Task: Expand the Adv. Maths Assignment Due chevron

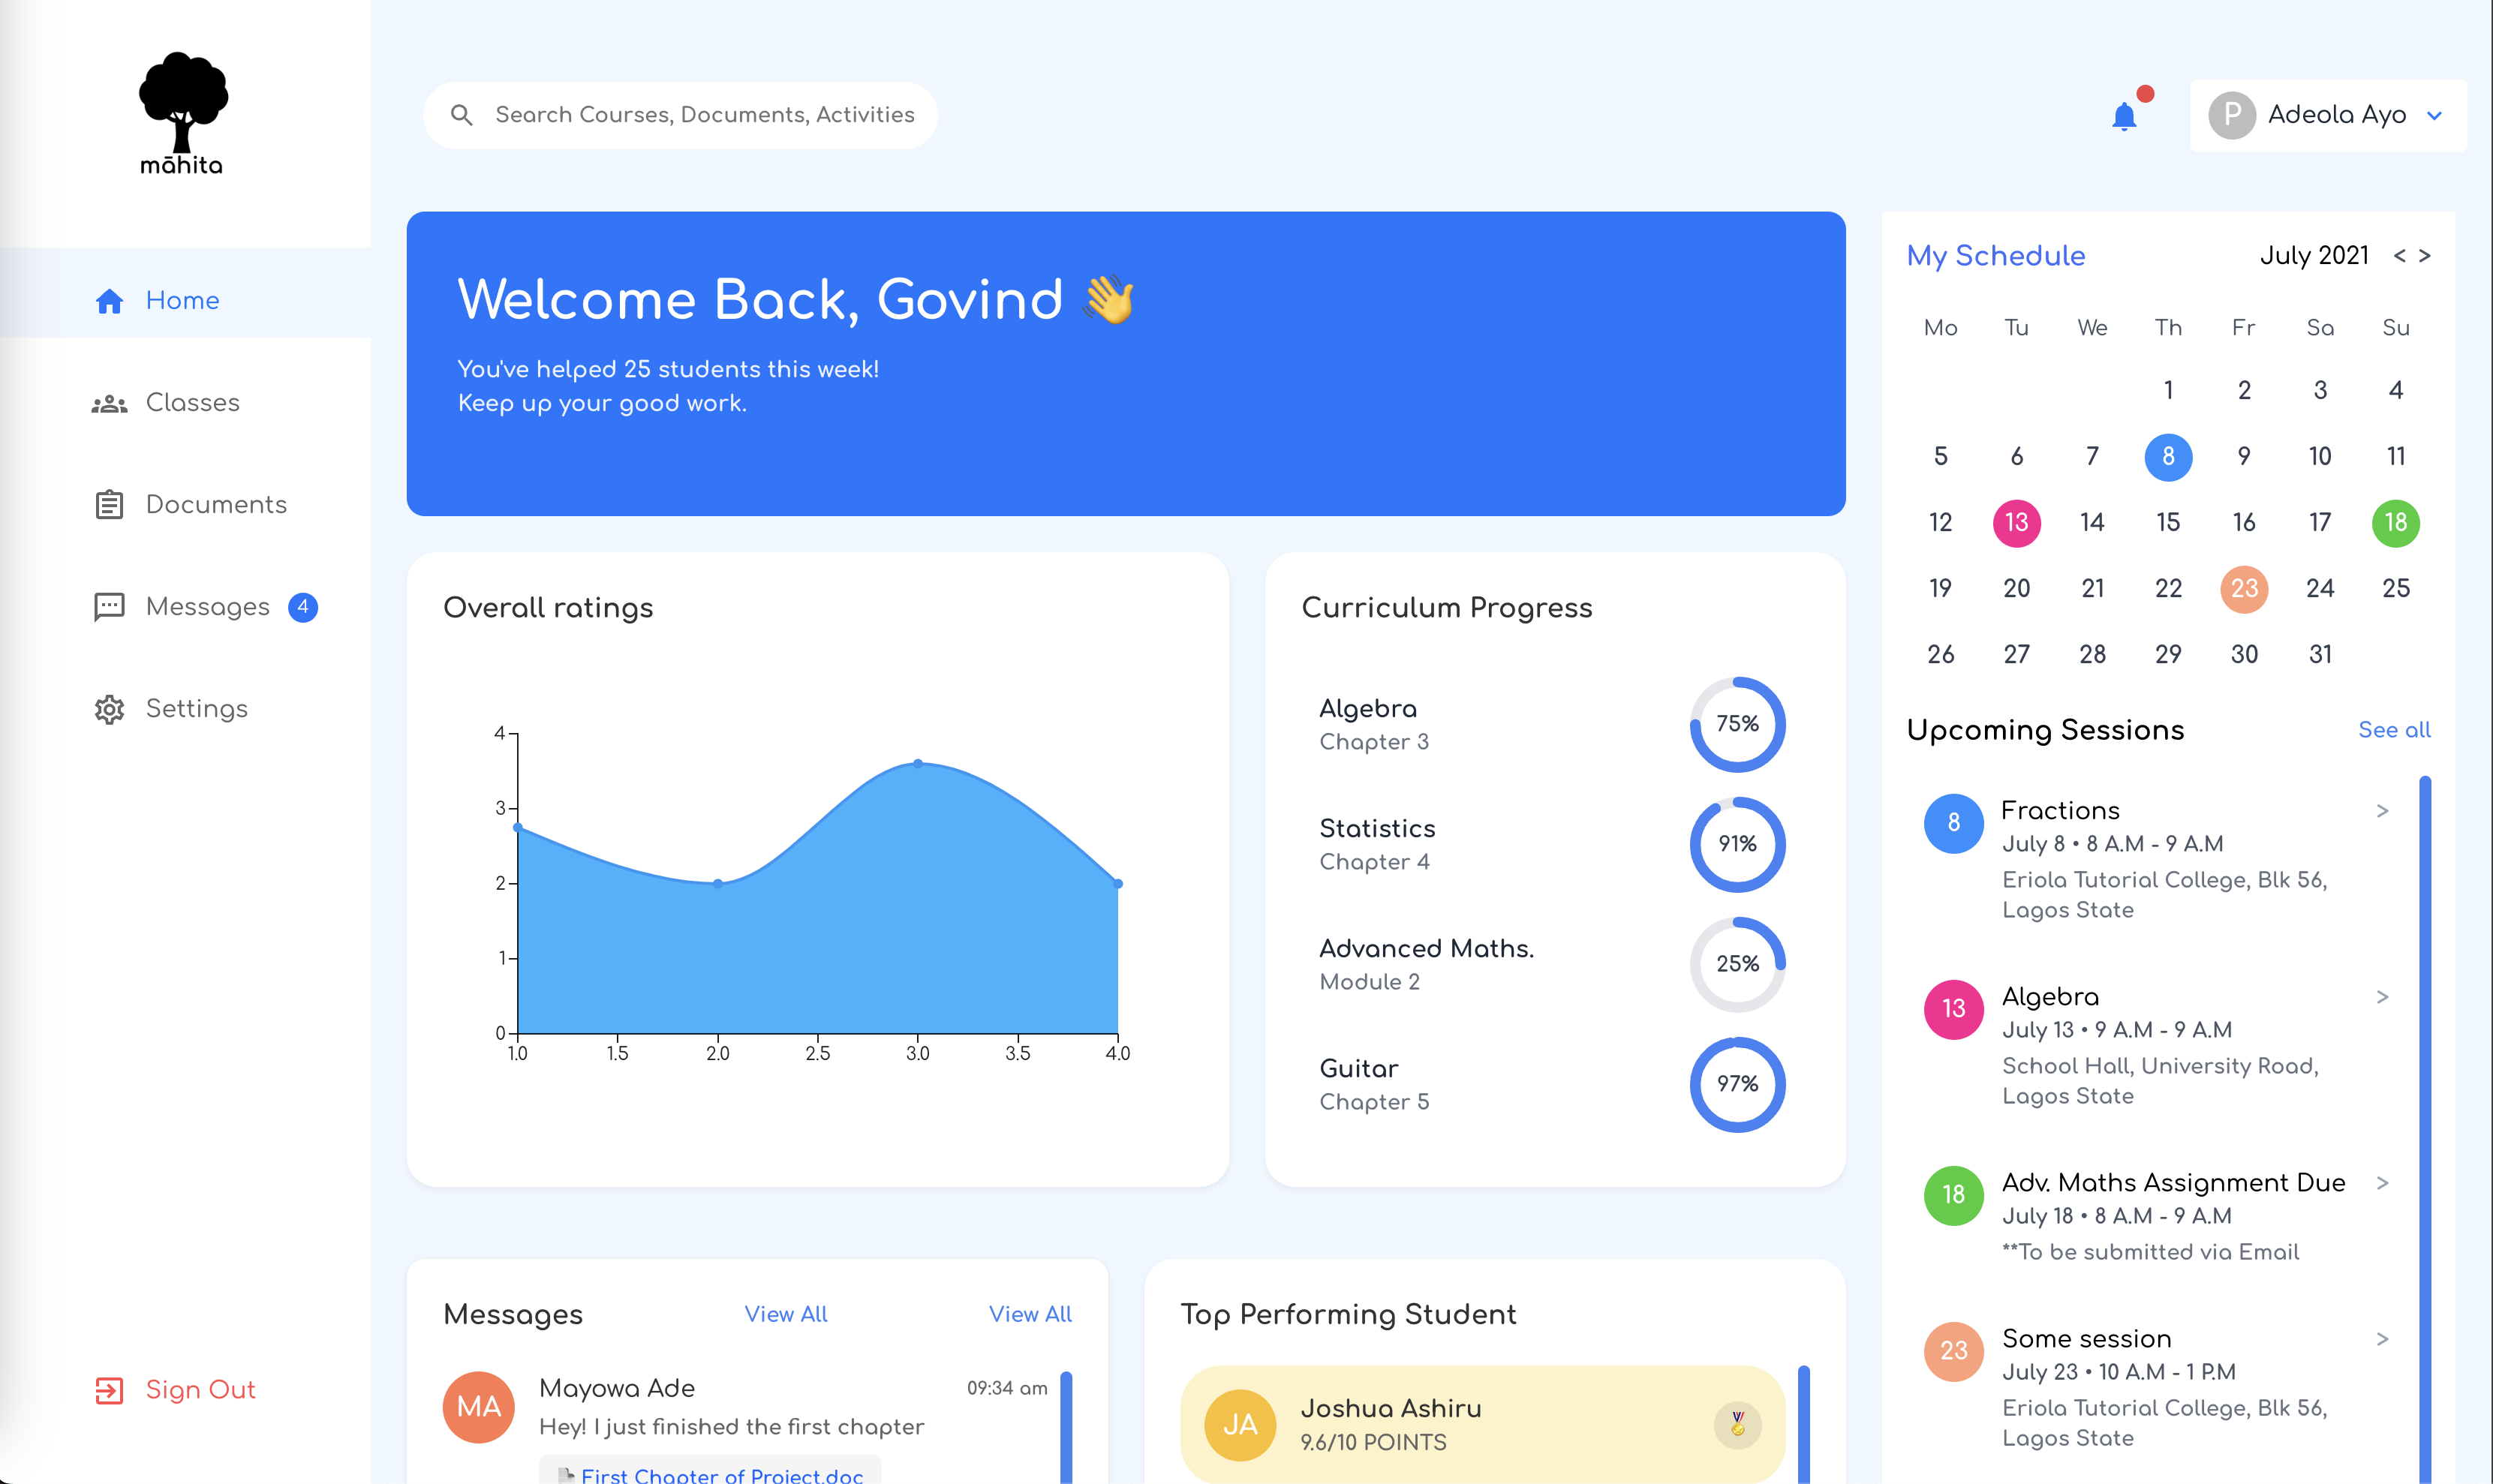Action: point(2382,1183)
